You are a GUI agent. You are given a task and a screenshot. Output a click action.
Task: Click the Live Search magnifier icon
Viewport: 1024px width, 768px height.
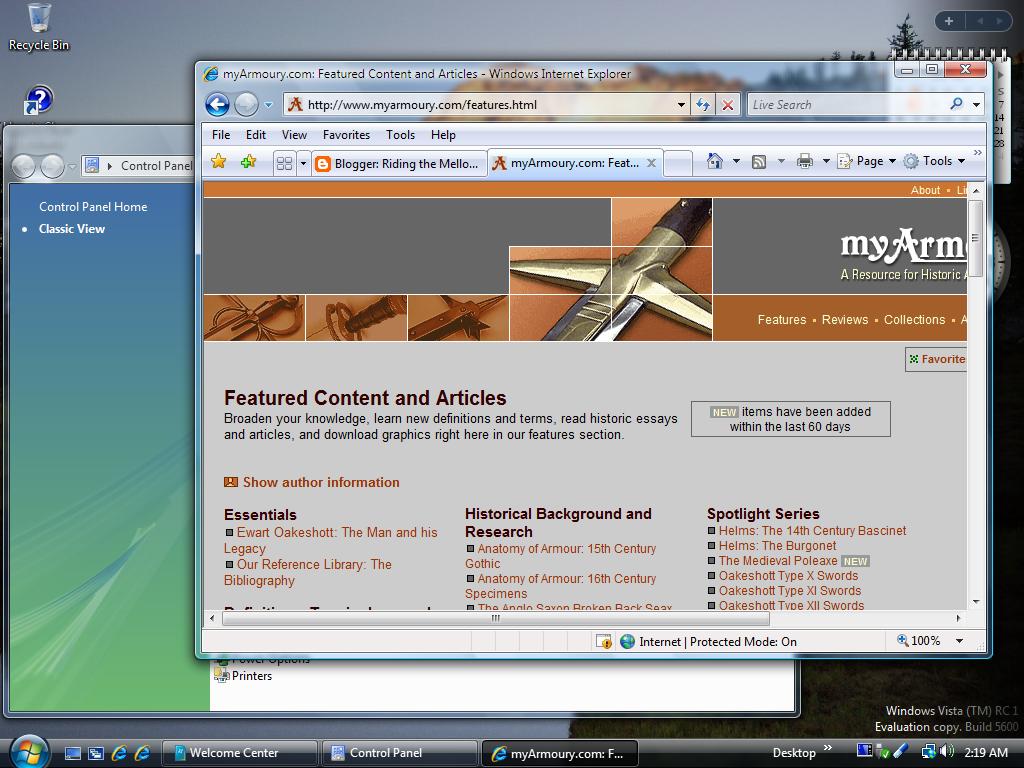[957, 104]
